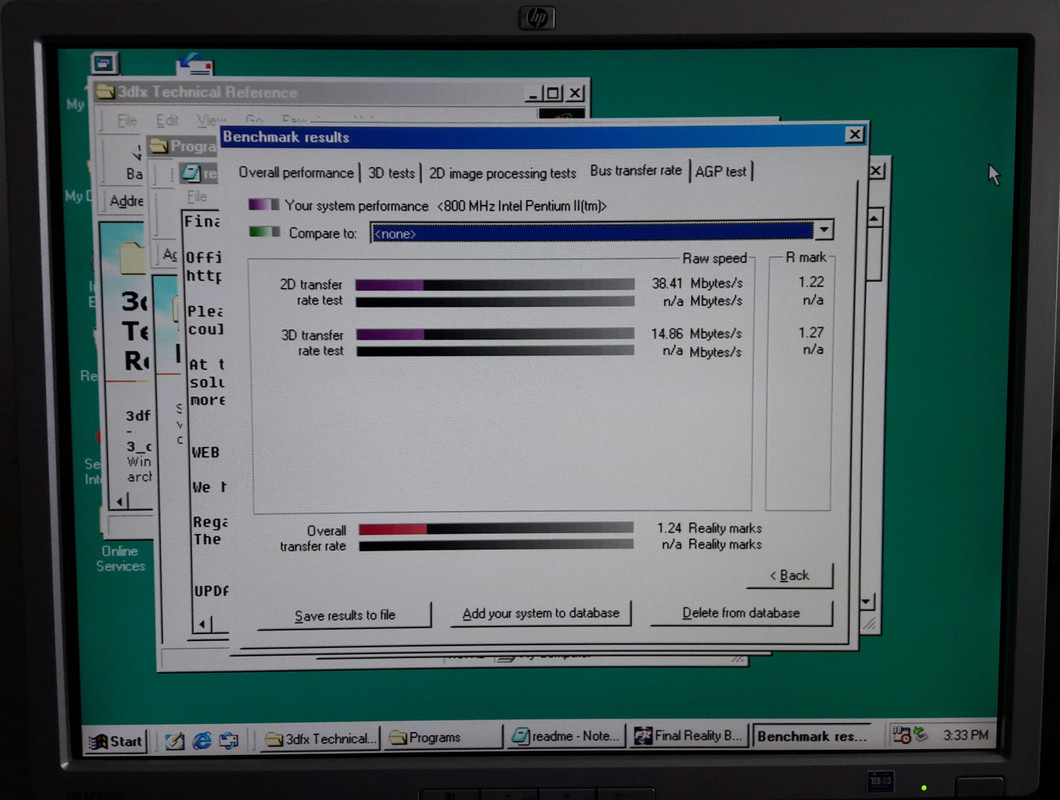Click the purple 3D transfer rate bar
The image size is (1060, 800).
point(390,334)
